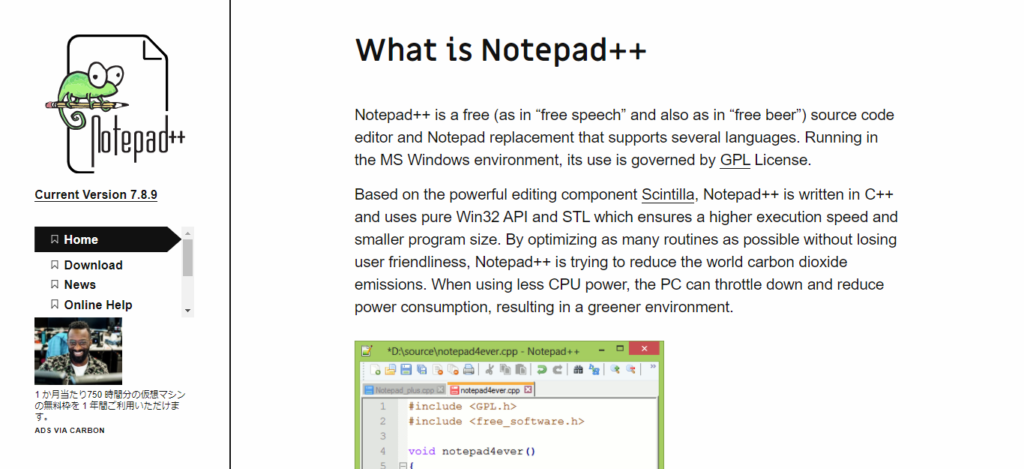Click Close document icon in screenshot toolbar

438,370
